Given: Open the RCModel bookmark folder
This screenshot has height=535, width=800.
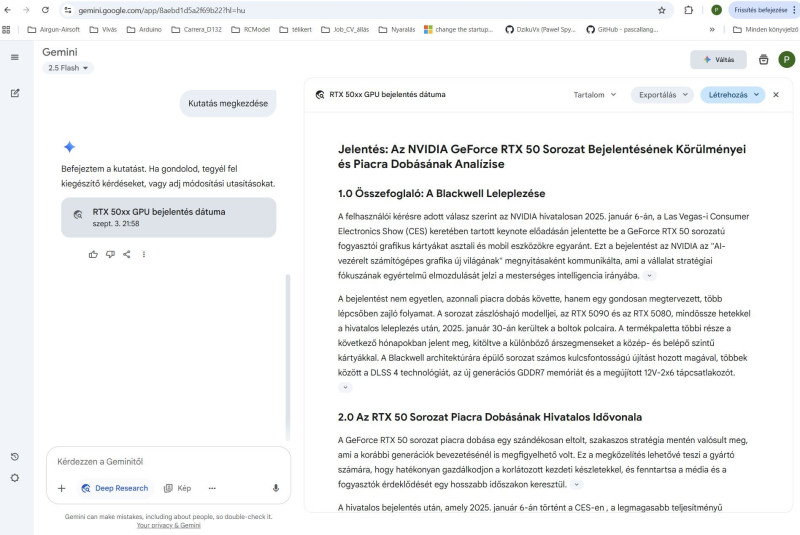Looking at the screenshot, I should (x=251, y=30).
